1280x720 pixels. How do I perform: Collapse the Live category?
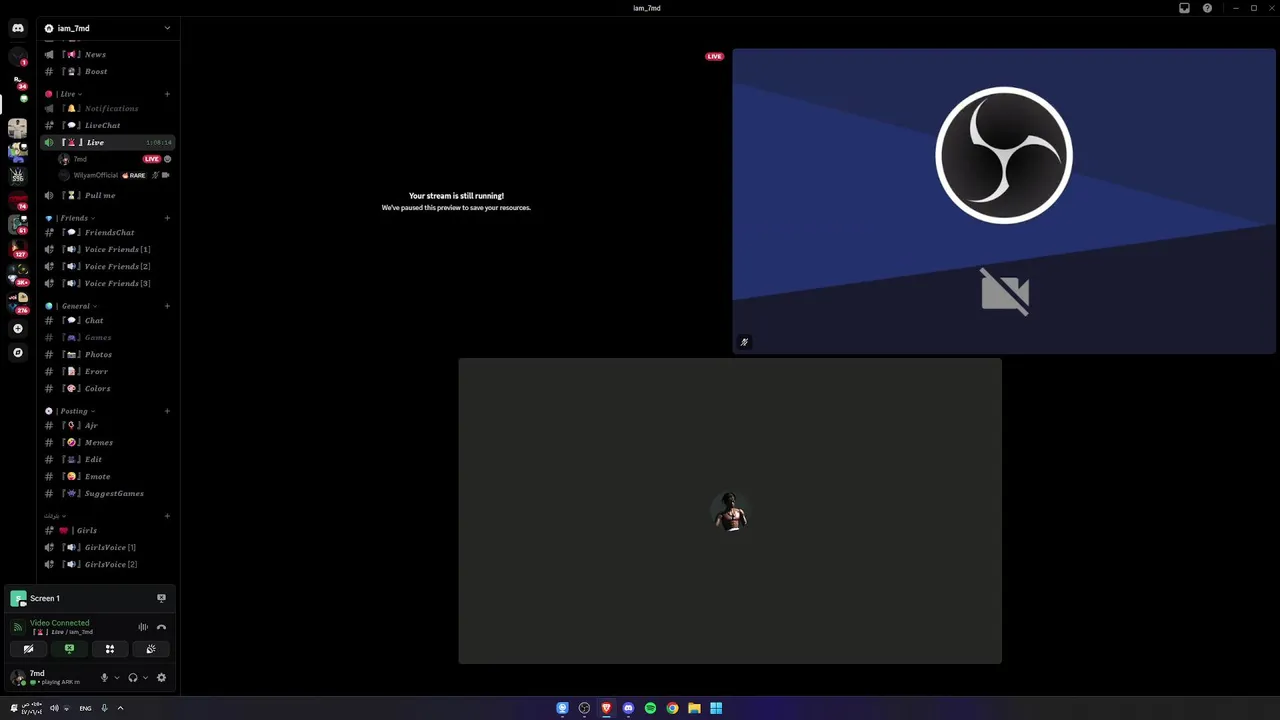(68, 94)
